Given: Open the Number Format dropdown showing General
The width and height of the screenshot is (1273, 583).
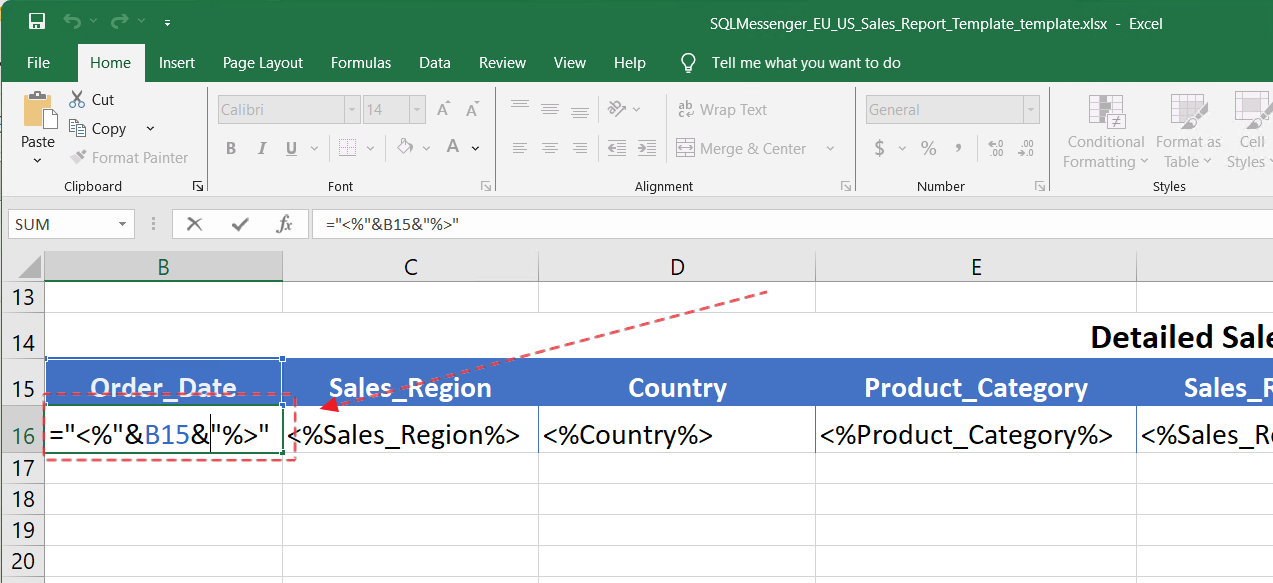Looking at the screenshot, I should tap(1030, 109).
